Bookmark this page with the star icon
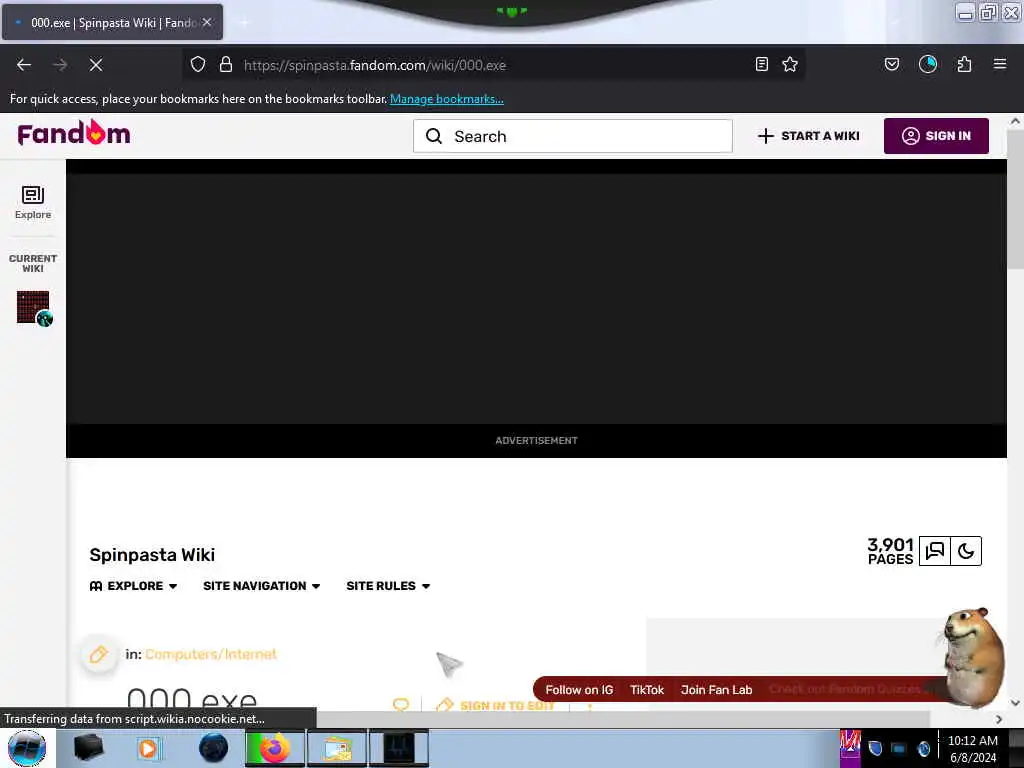Image resolution: width=1024 pixels, height=768 pixels. tap(790, 64)
